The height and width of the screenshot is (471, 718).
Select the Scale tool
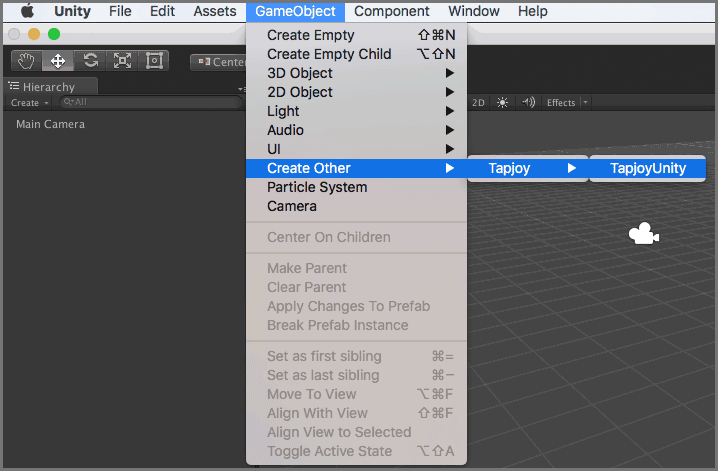click(x=122, y=61)
